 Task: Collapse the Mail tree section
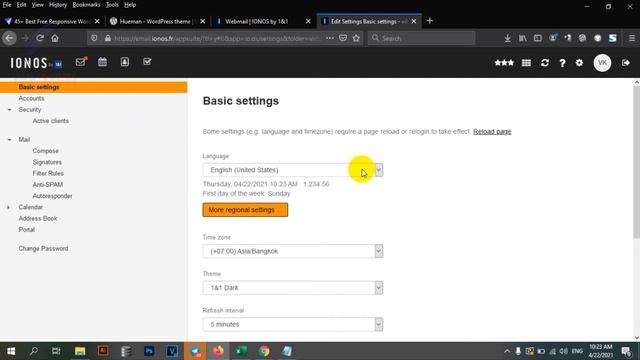[9, 140]
